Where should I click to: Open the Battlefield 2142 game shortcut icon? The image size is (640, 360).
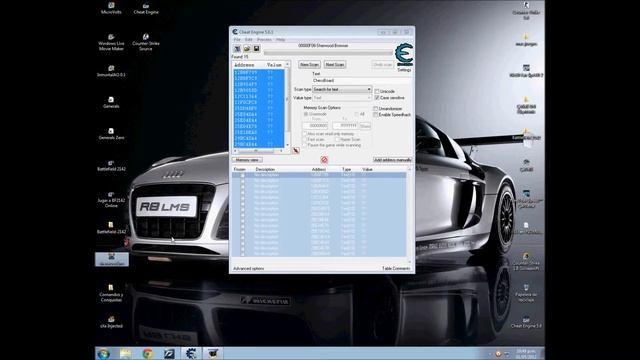click(x=111, y=165)
